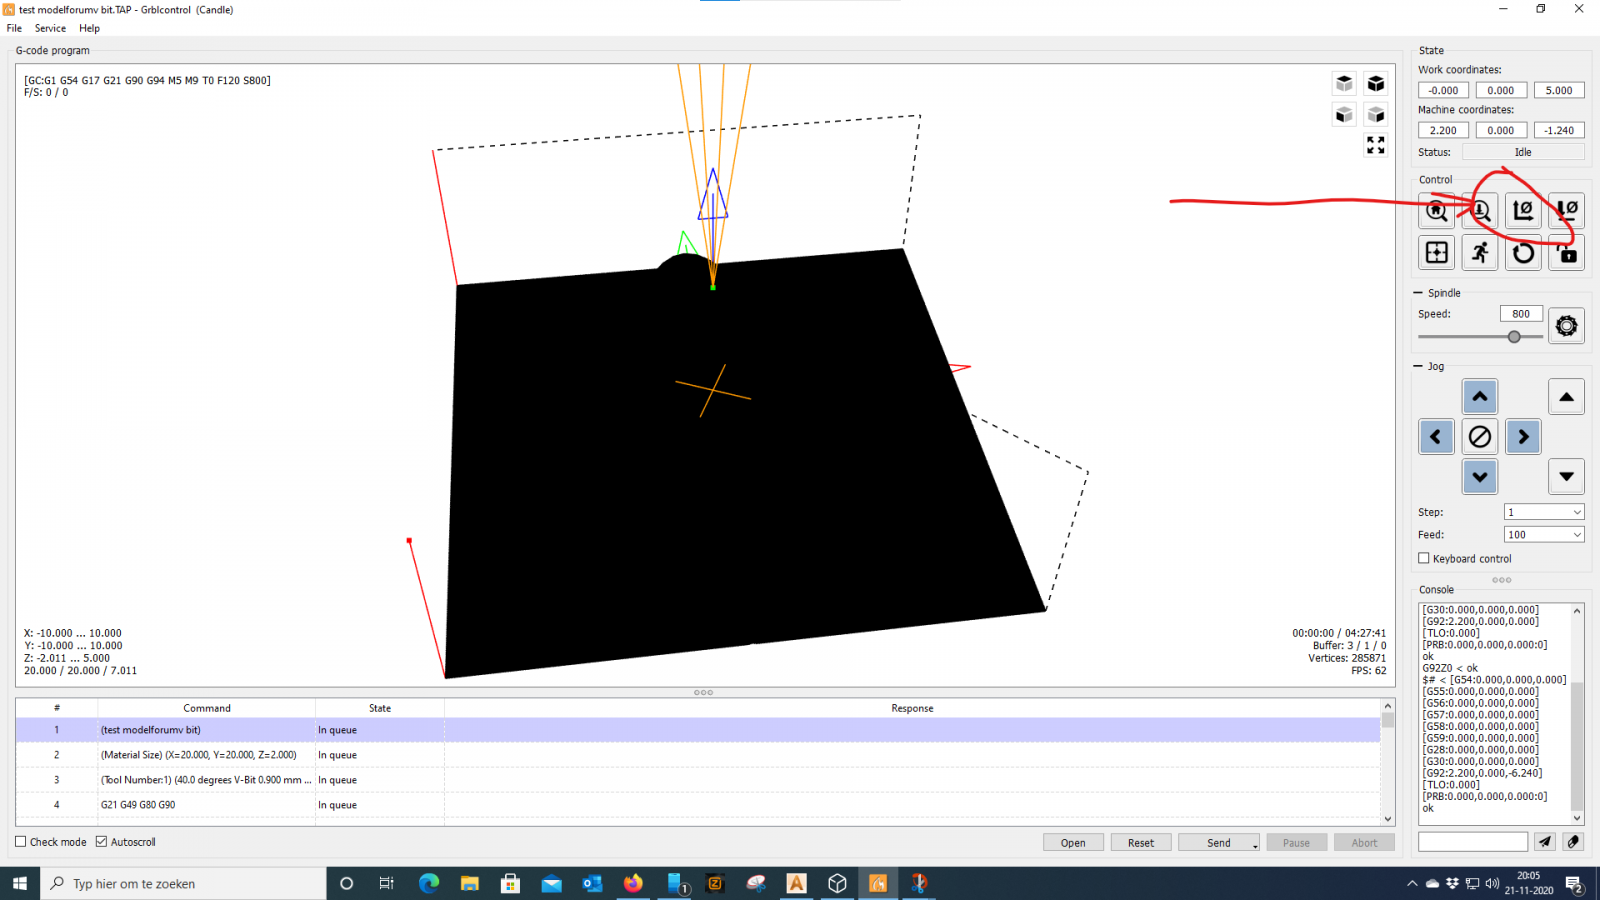Collapse the Spindle panel
The width and height of the screenshot is (1600, 900).
1418,293
